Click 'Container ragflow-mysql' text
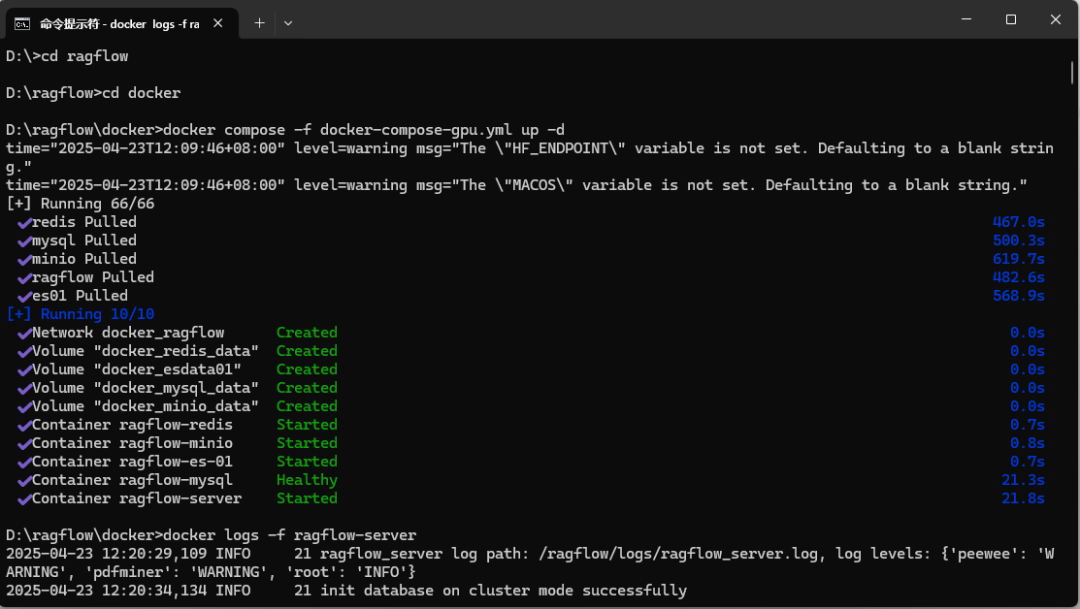 [132, 480]
